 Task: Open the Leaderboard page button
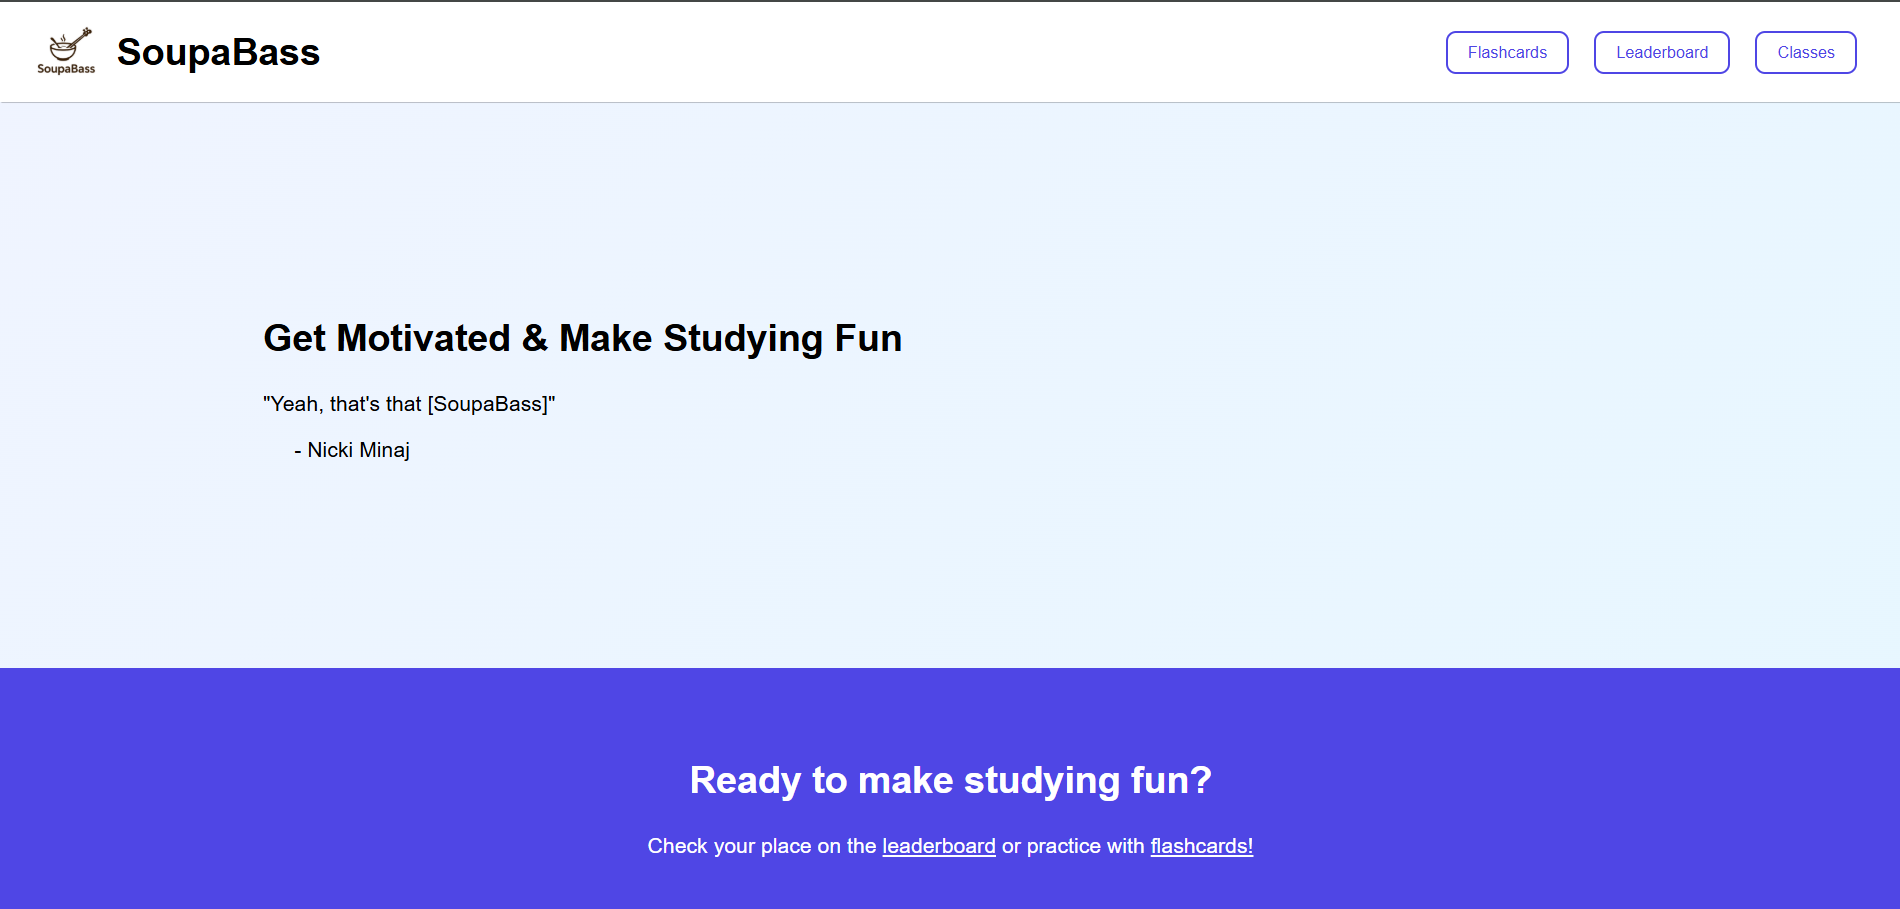(x=1662, y=52)
